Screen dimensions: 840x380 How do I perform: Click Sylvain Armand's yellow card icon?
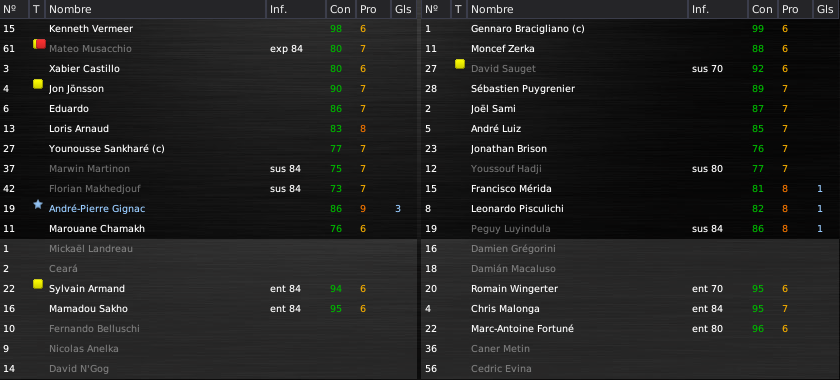click(38, 284)
